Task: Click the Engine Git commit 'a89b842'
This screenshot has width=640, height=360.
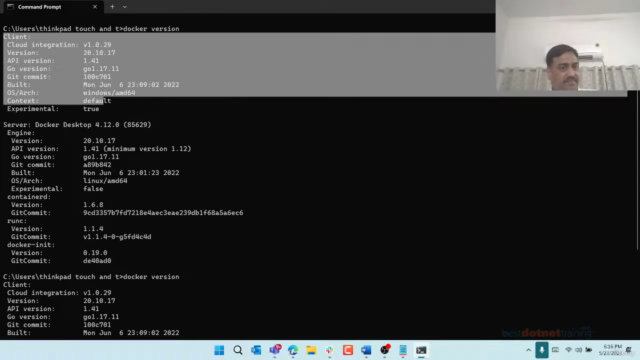Action: click(x=97, y=165)
